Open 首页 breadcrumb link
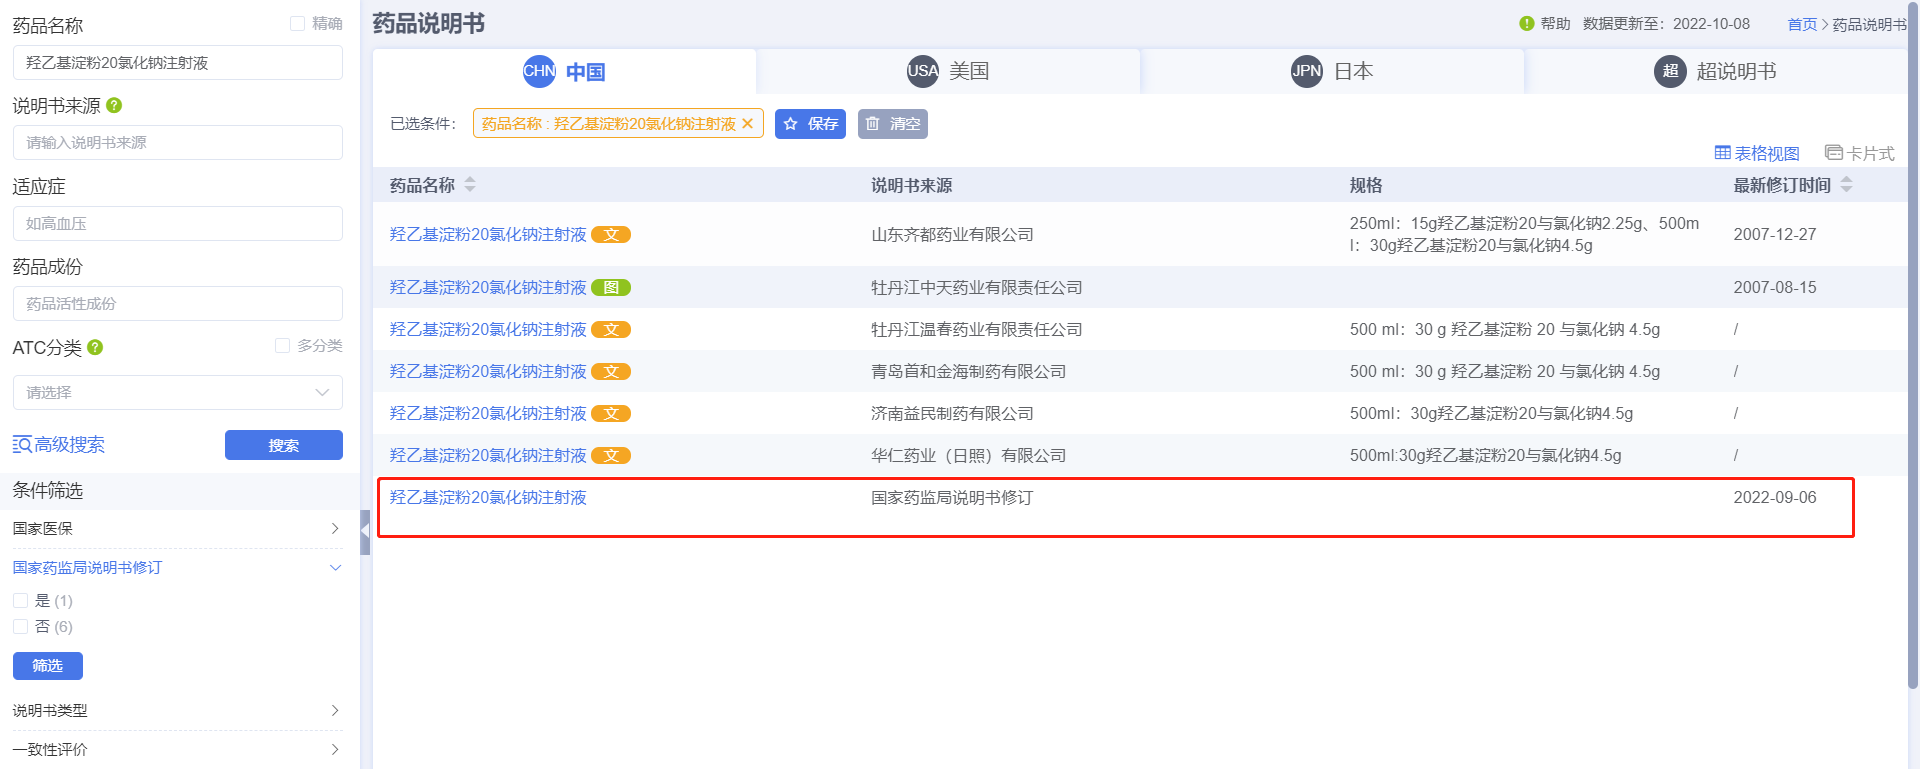This screenshot has height=769, width=1920. [x=1802, y=24]
